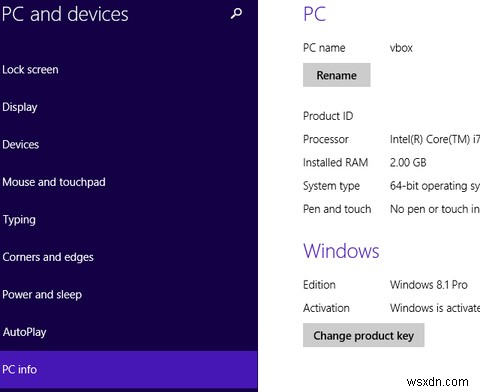Click the Processor value Intel(R) Core(TM)

[435, 139]
